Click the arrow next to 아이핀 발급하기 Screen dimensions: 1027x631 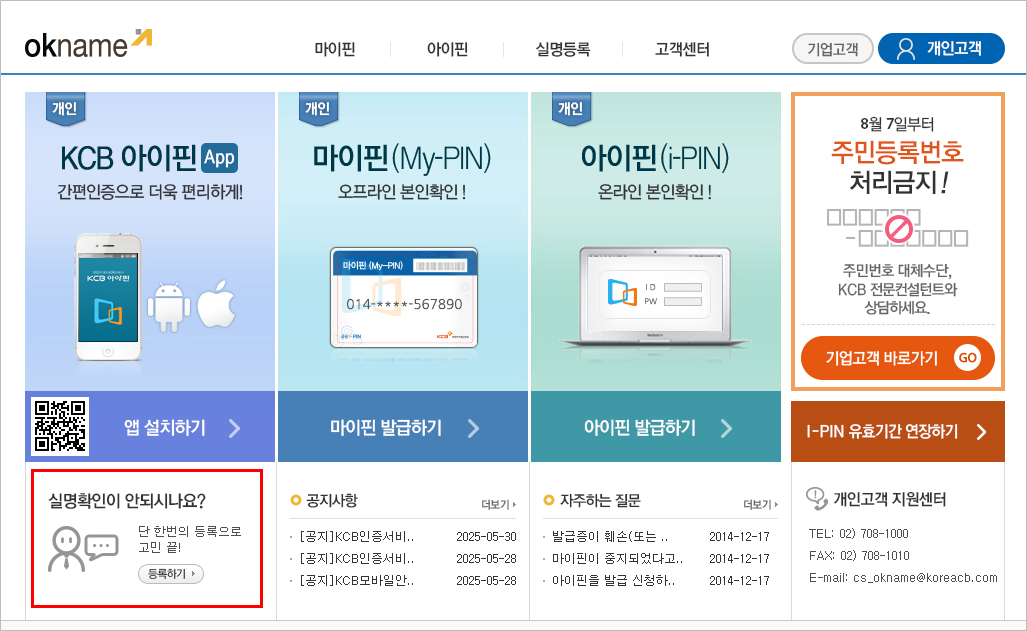726,429
